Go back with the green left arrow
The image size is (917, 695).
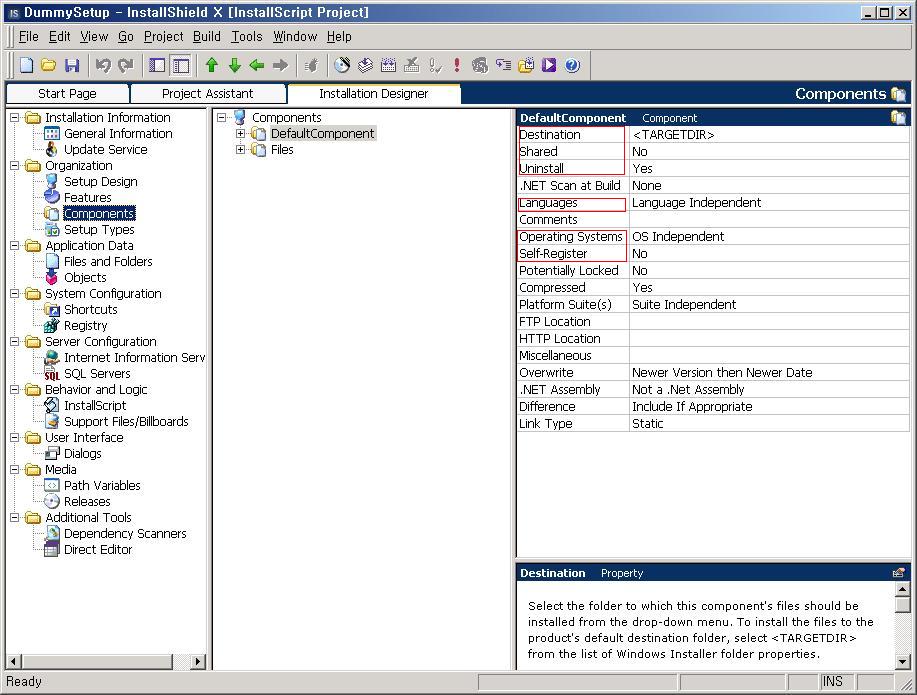click(257, 65)
